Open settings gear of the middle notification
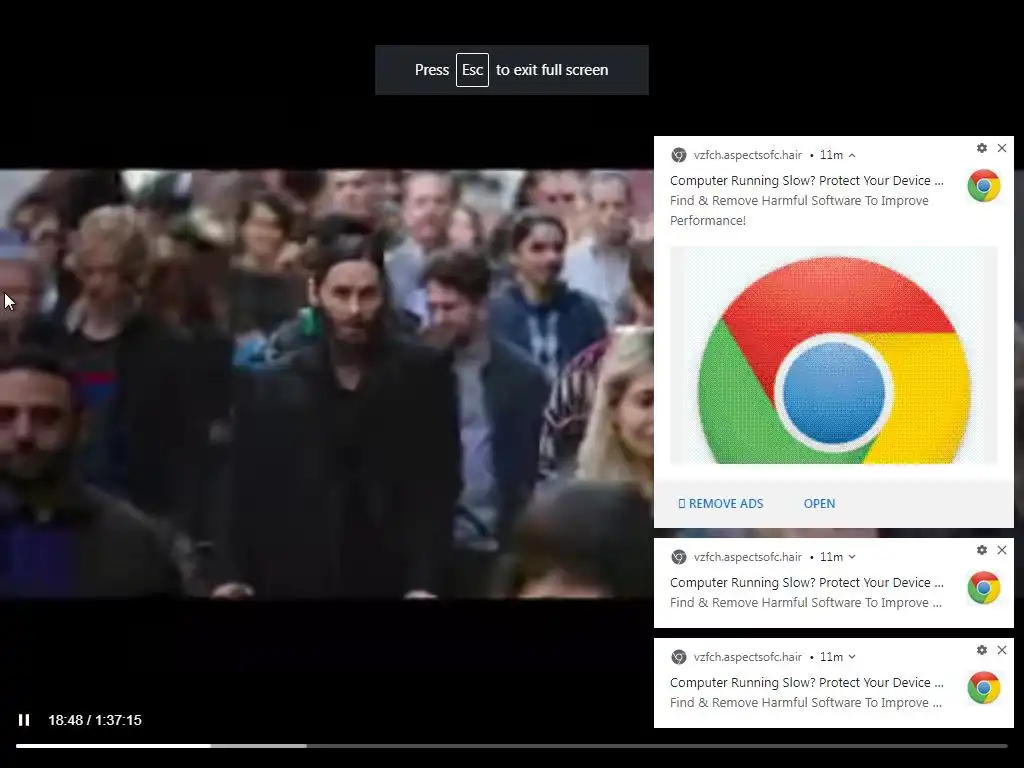Screen dimensions: 1024x768 tap(982, 550)
